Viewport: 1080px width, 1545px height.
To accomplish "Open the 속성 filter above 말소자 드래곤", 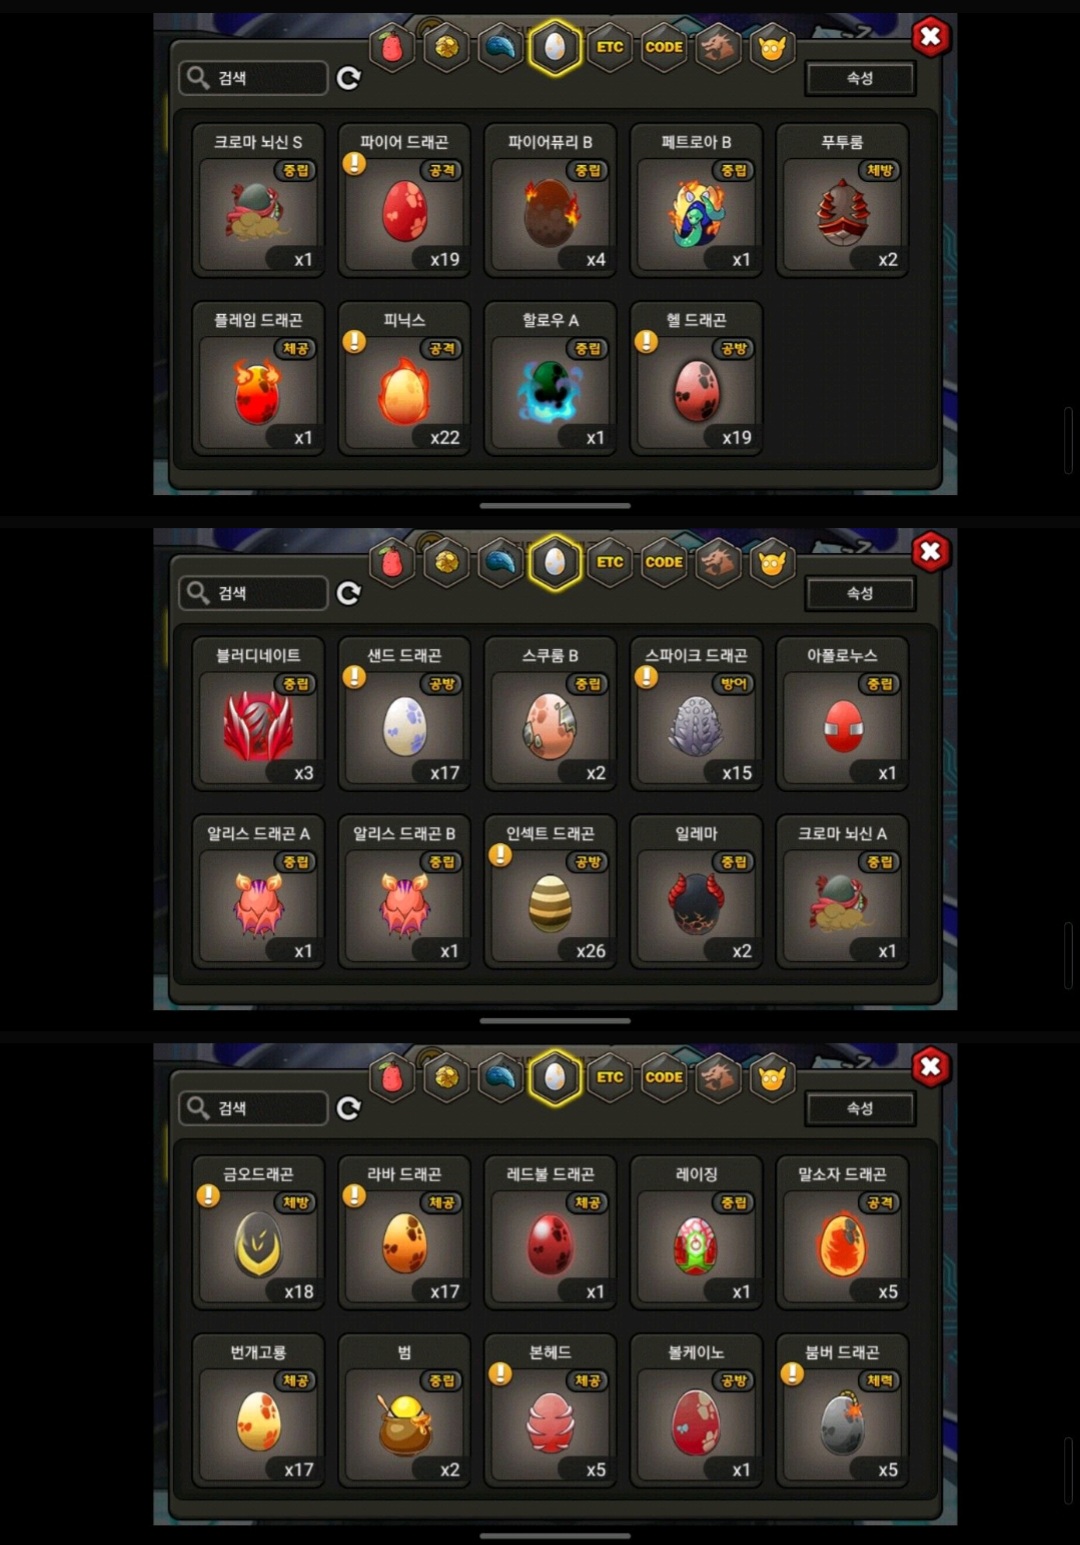I will (x=860, y=1108).
